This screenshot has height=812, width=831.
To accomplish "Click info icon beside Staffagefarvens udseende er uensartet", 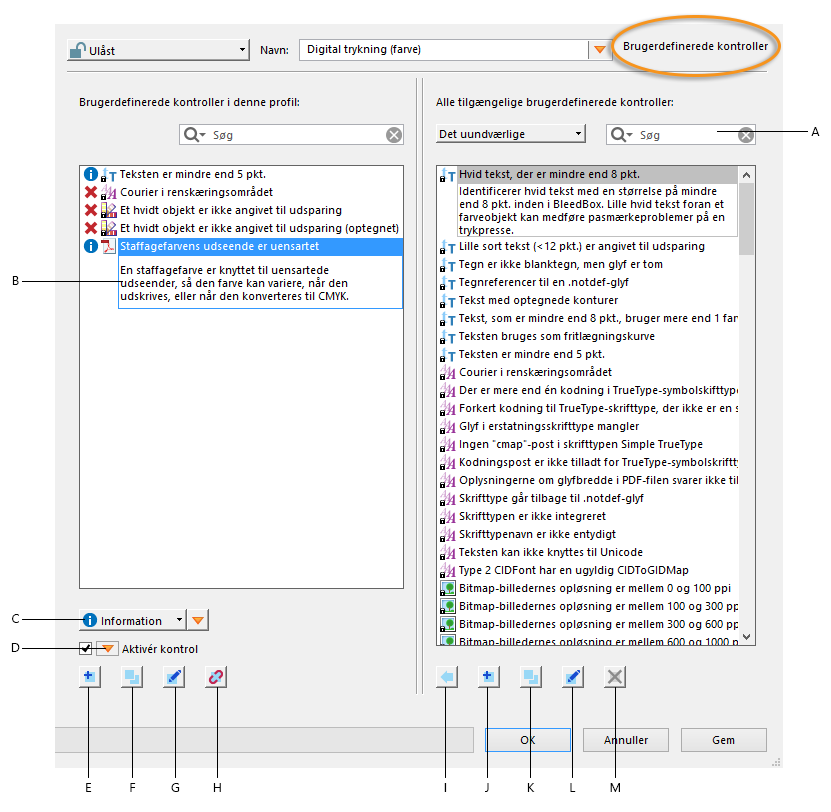I will coord(91,246).
